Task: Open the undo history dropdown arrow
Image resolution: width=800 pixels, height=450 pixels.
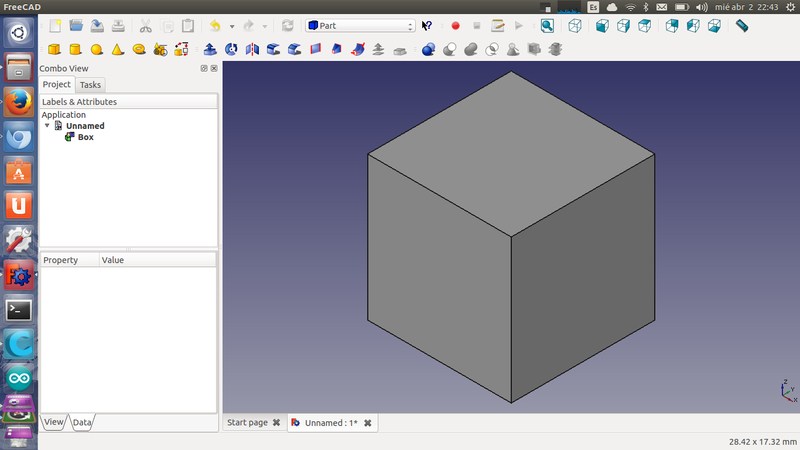Action: click(x=232, y=26)
